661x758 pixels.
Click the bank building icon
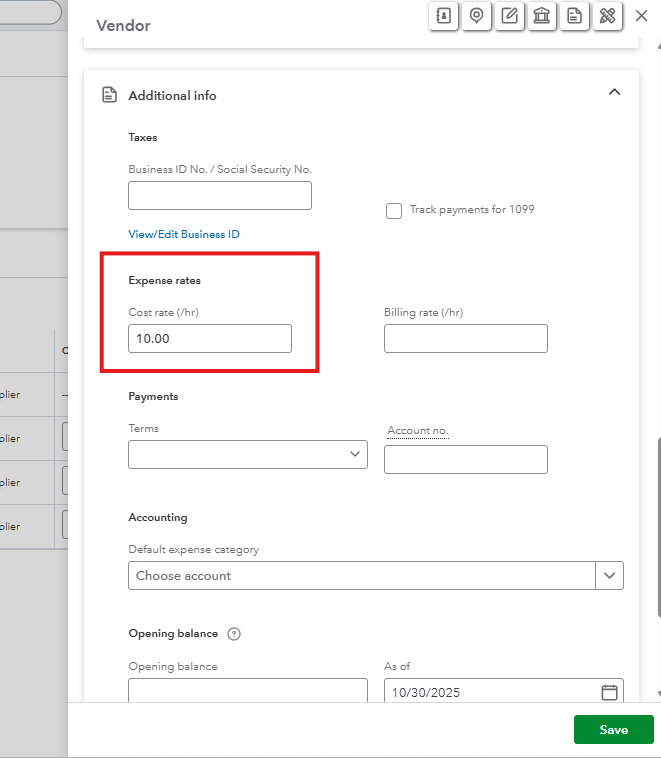(542, 16)
